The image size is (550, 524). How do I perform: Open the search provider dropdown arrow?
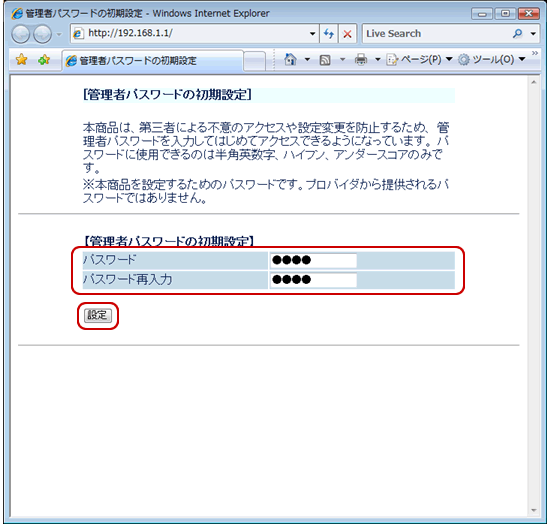tap(533, 34)
